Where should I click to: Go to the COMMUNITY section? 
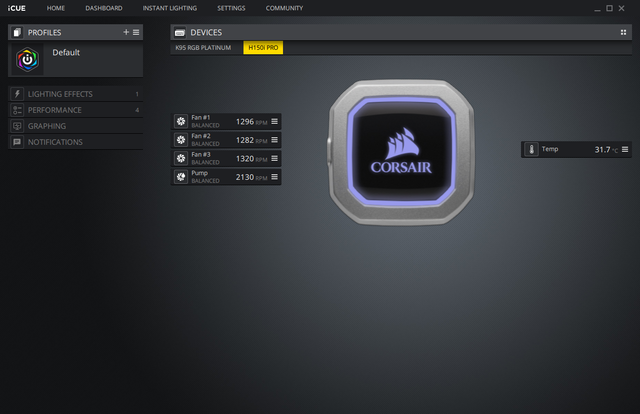pyautogui.click(x=284, y=8)
